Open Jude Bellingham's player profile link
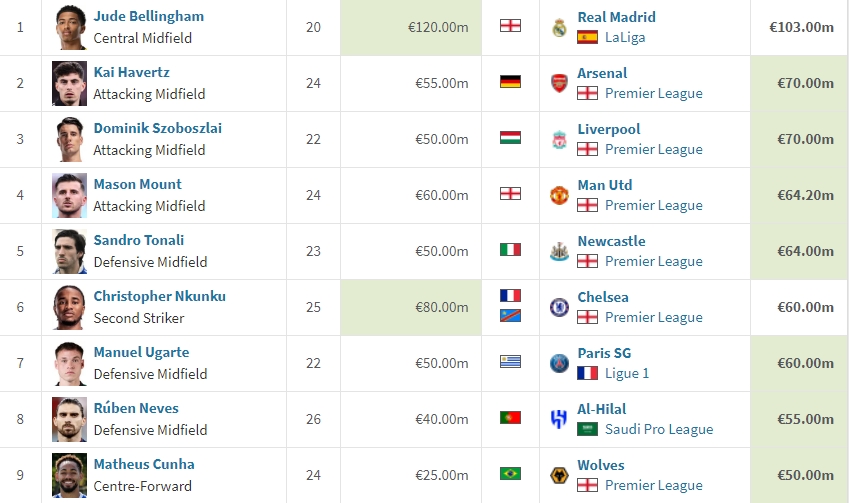The height and width of the screenshot is (503, 849). [x=148, y=16]
